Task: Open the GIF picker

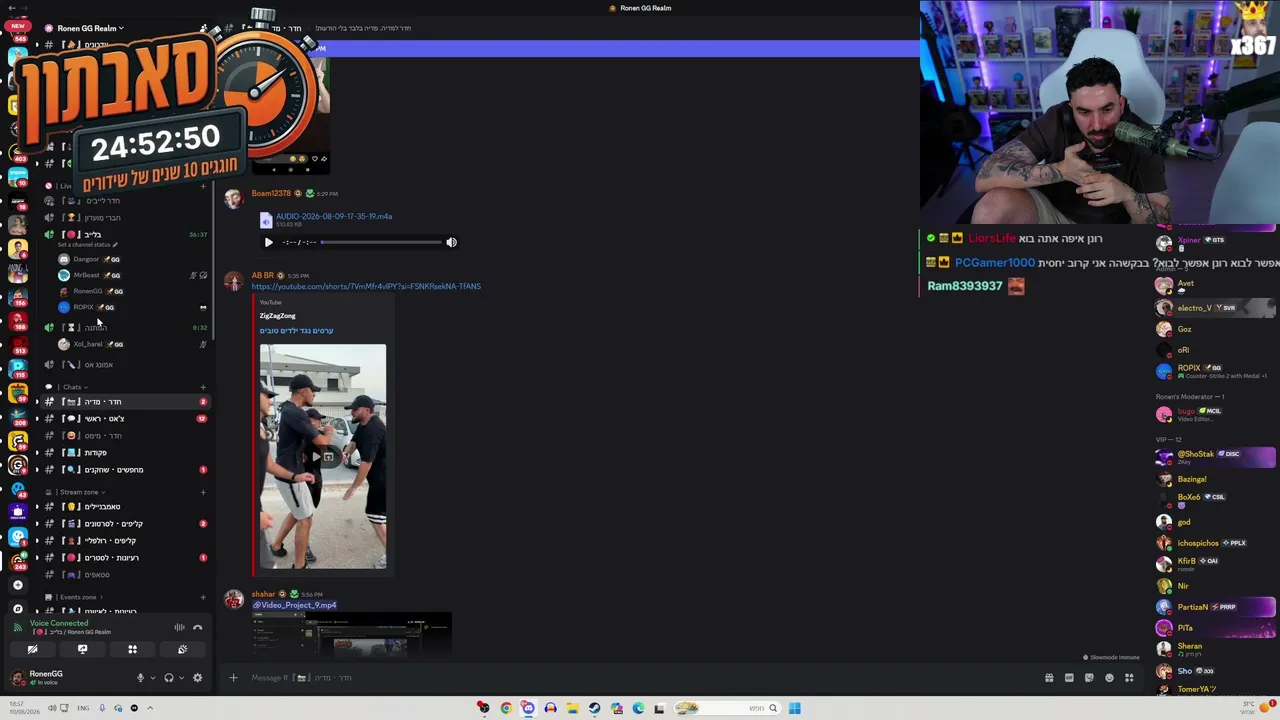Action: 1069,678
